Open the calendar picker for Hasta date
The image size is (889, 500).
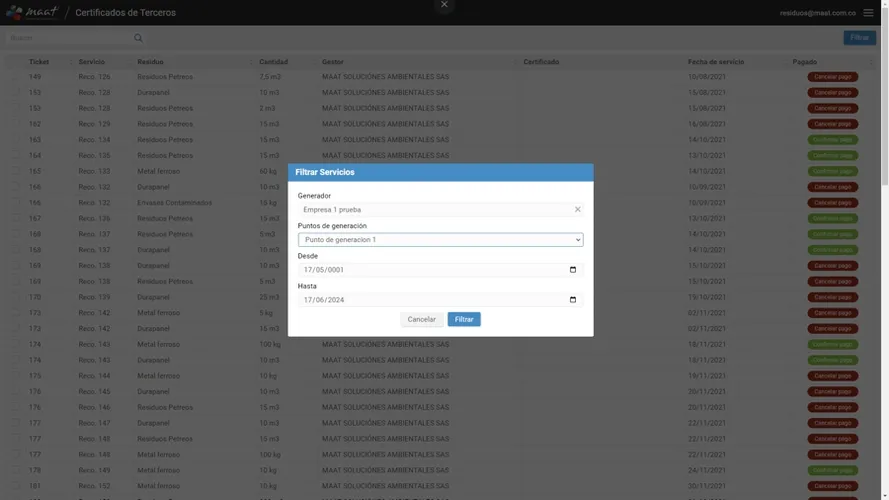coord(572,300)
